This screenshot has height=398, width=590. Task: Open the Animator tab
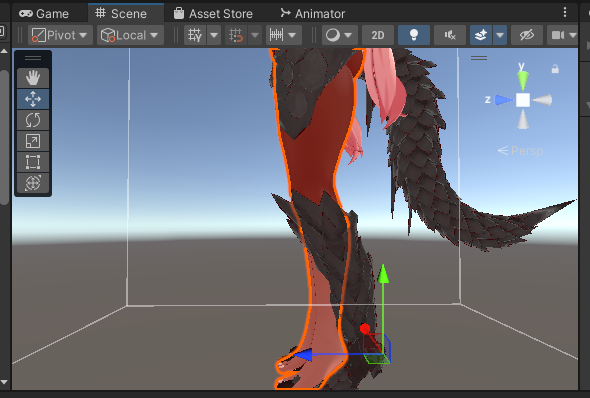click(313, 14)
